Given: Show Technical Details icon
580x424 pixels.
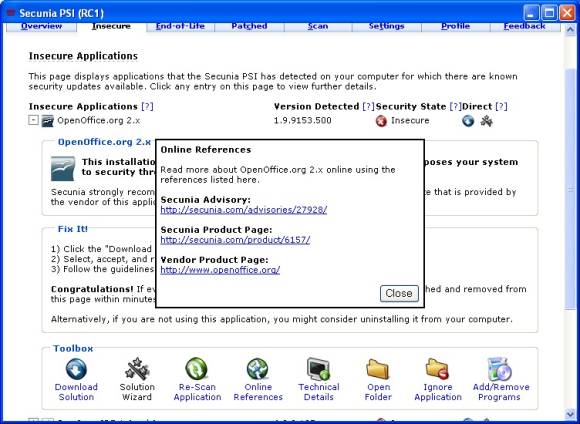Looking at the screenshot, I should pos(318,369).
